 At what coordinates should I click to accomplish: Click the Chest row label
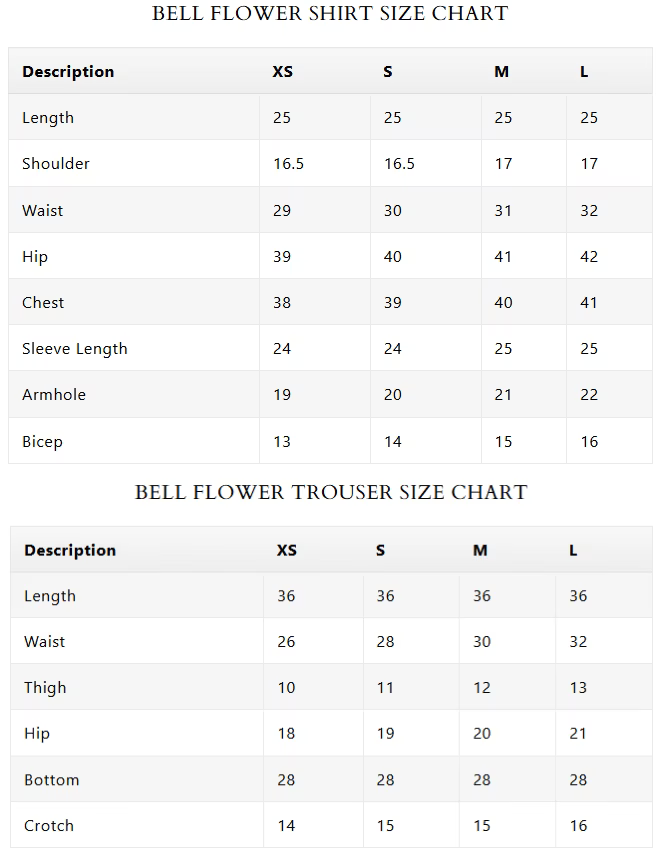coord(43,302)
